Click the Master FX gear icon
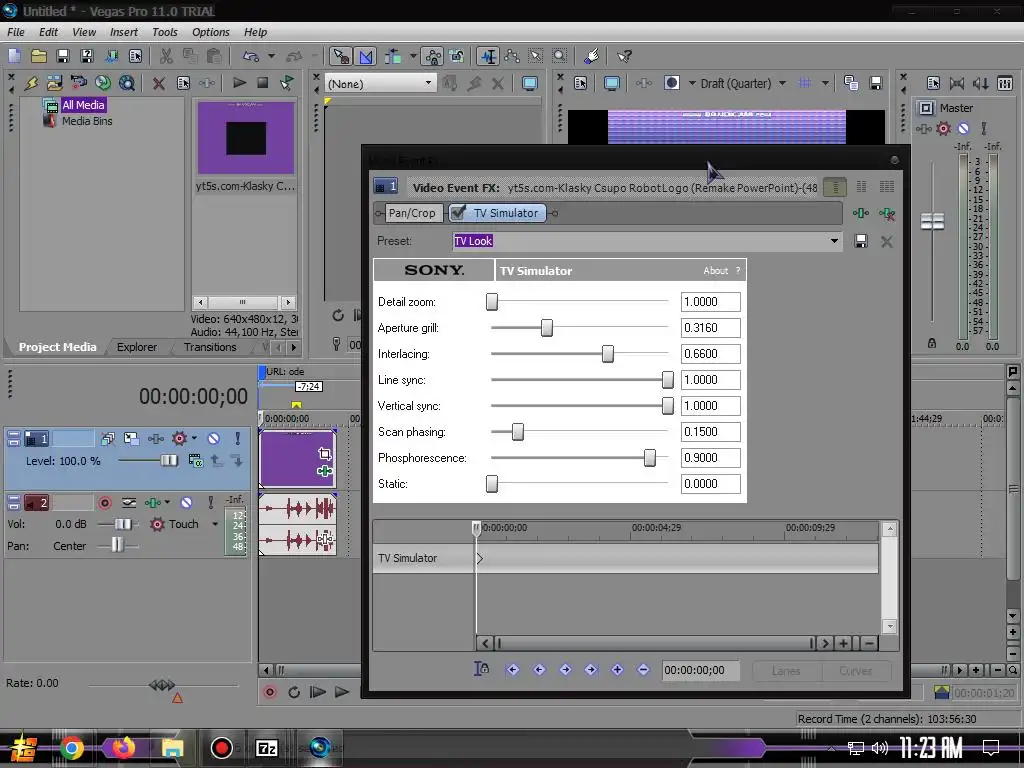This screenshot has width=1024, height=768. (943, 129)
